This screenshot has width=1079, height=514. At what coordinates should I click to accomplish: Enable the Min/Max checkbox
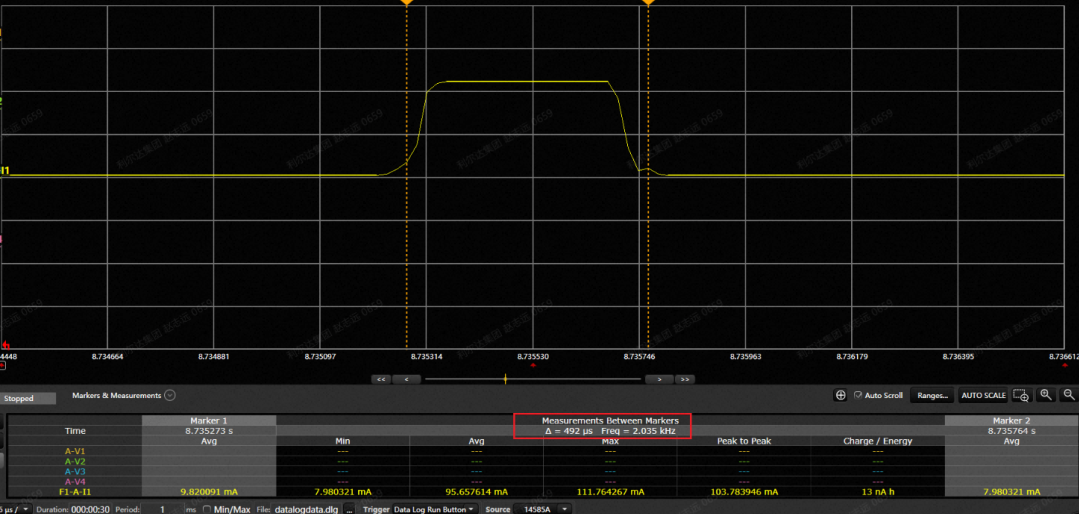(x=207, y=509)
